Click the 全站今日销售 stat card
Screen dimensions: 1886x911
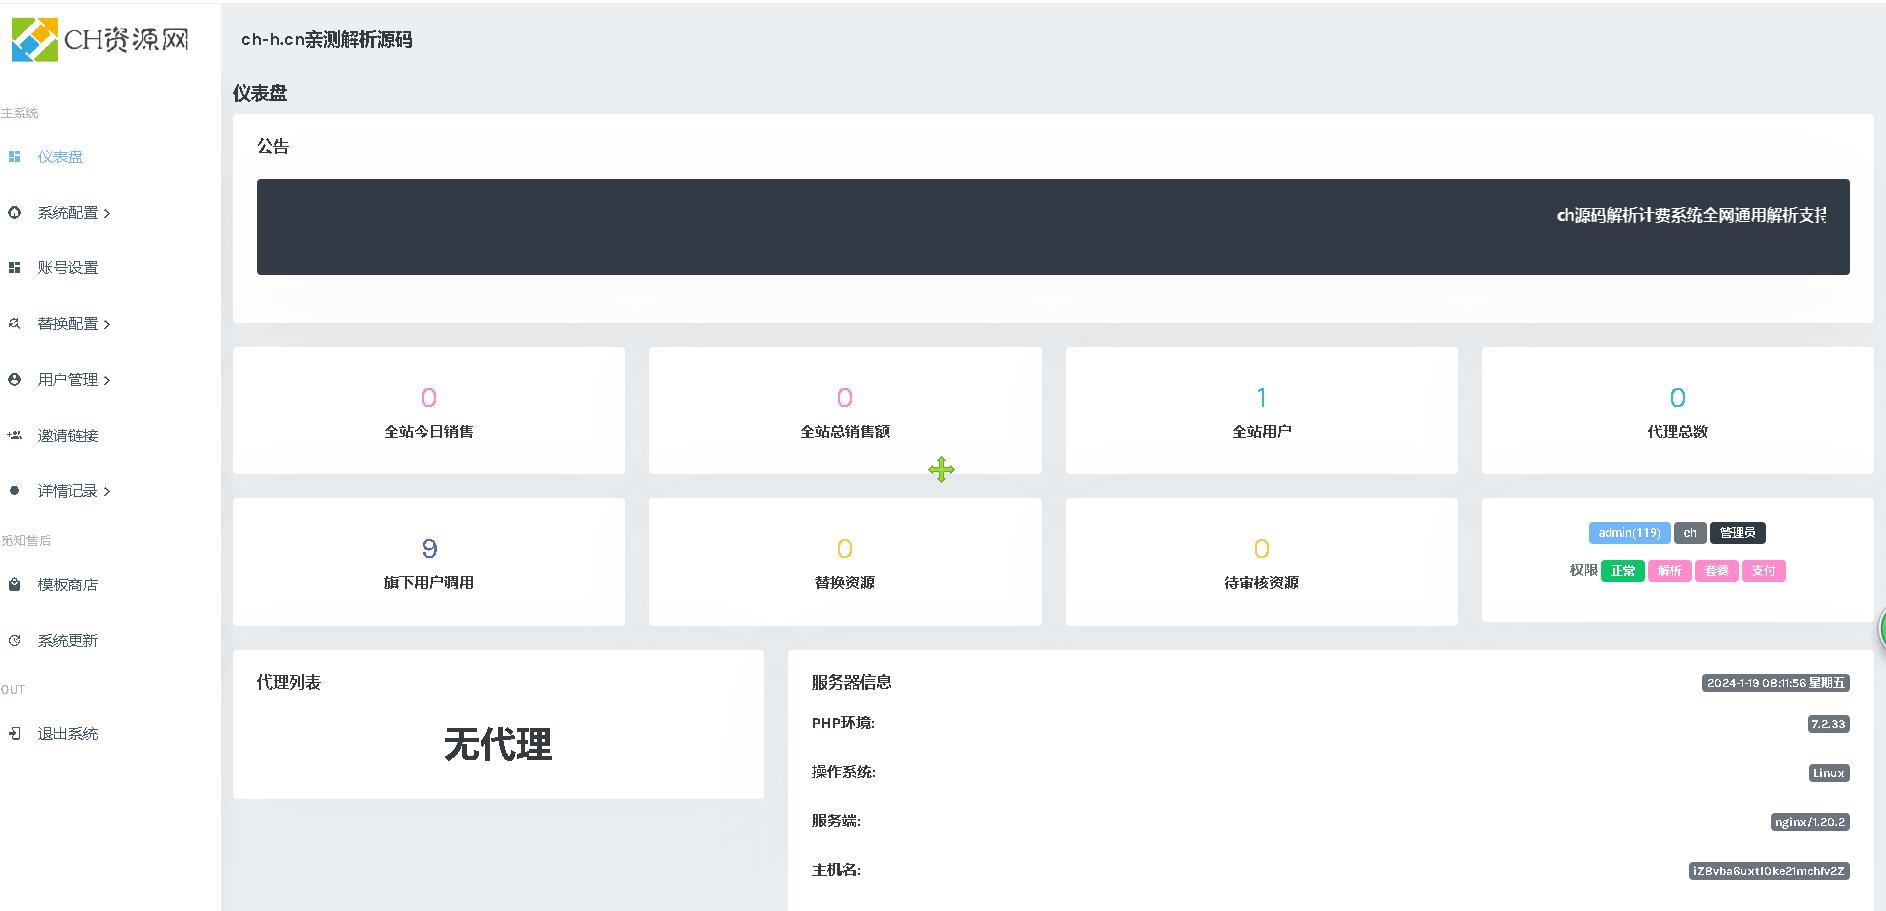429,410
